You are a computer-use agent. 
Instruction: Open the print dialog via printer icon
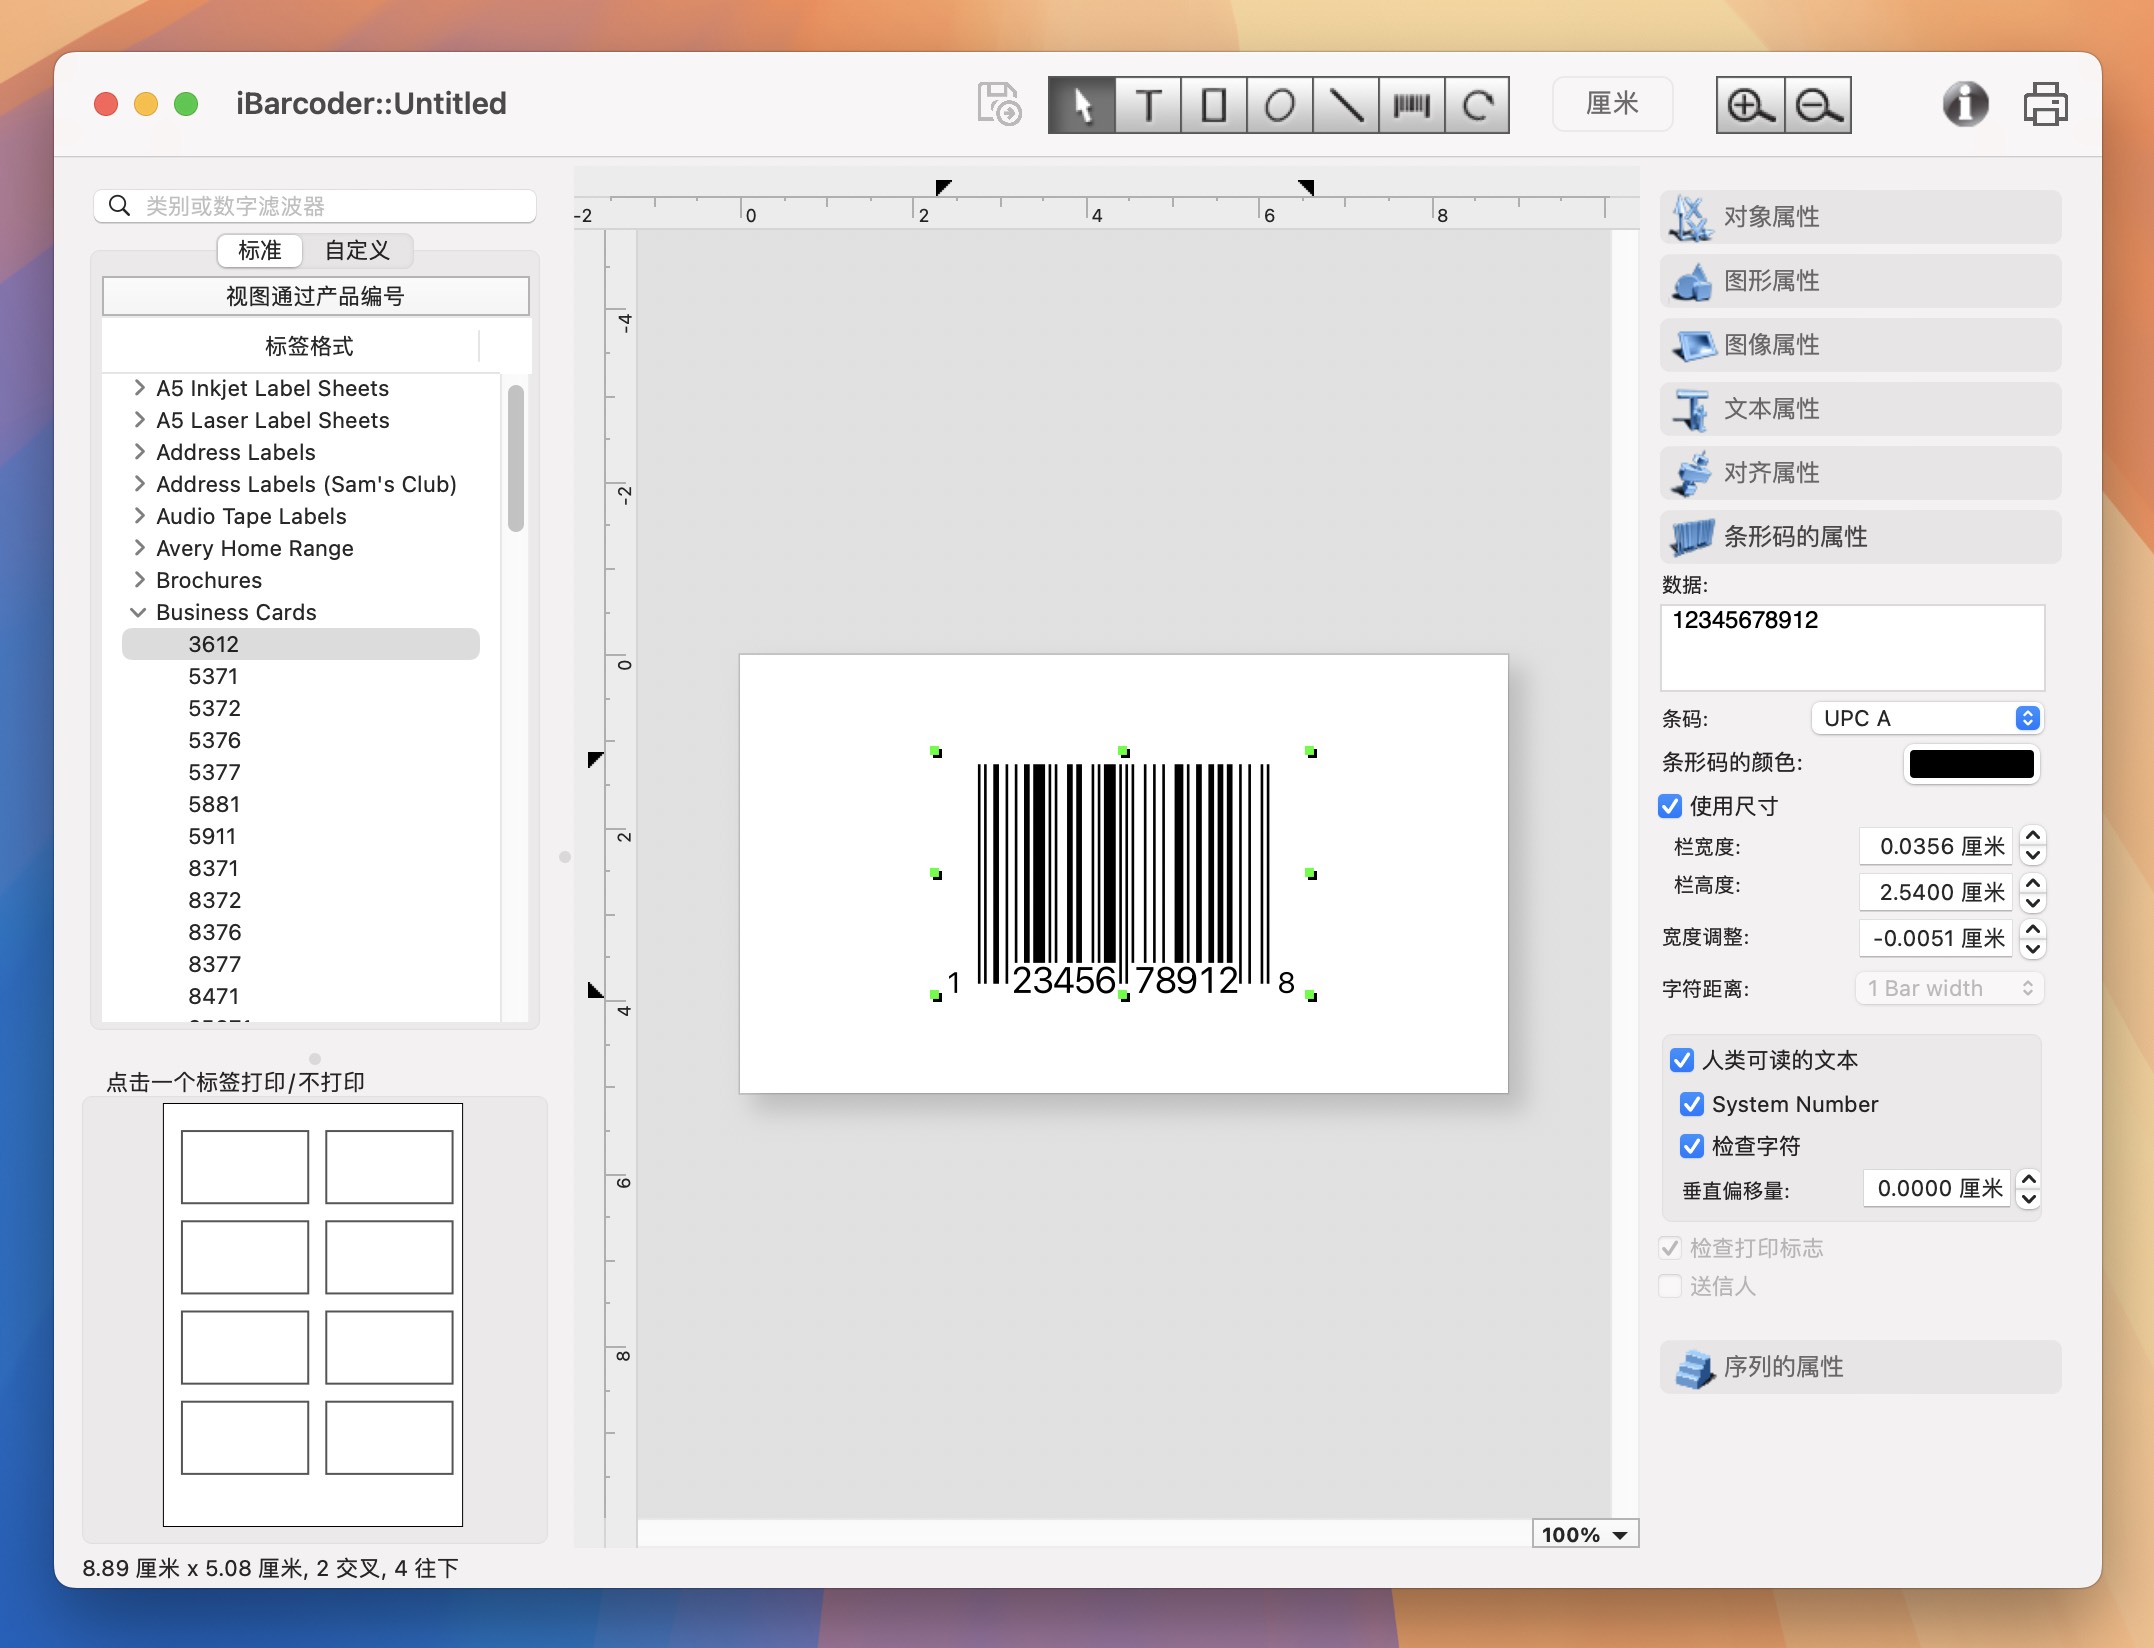coord(2046,103)
